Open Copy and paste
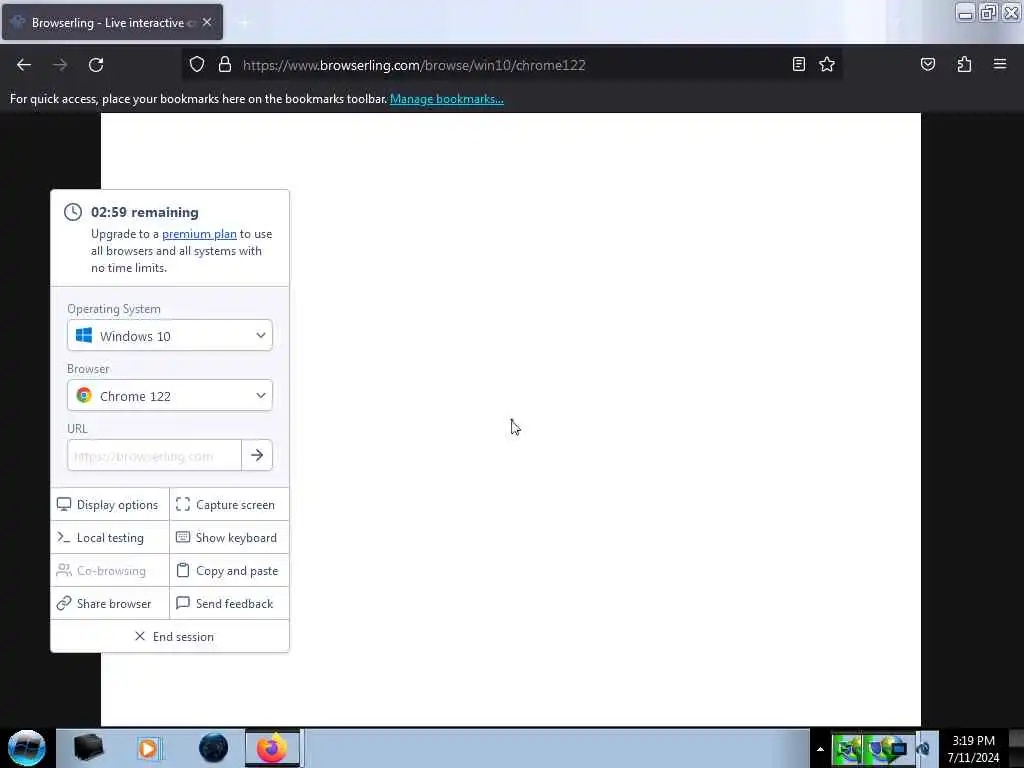This screenshot has width=1024, height=768. [229, 571]
